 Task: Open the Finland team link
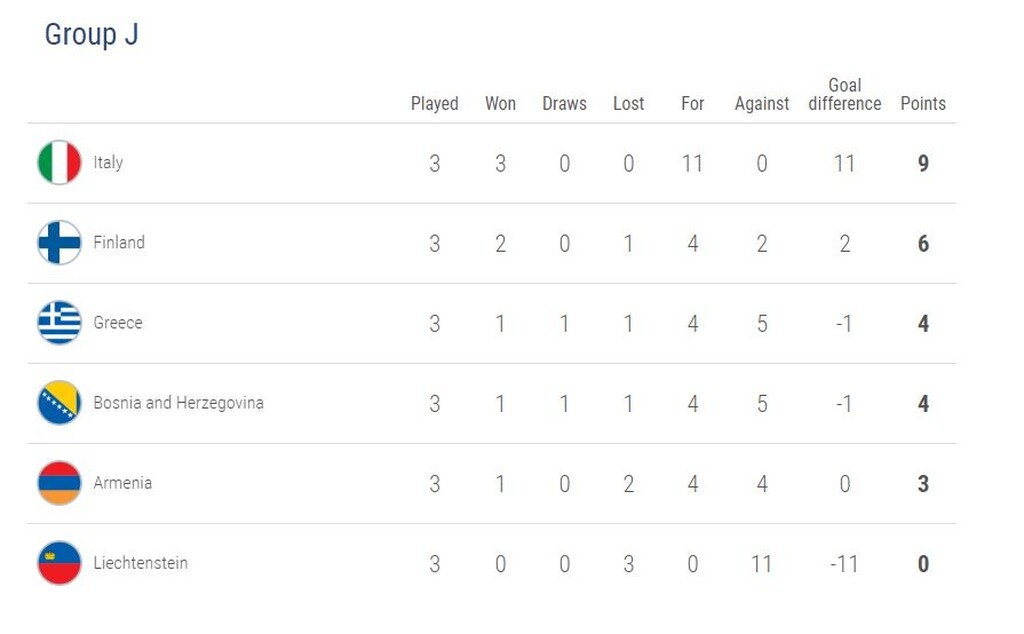point(119,243)
